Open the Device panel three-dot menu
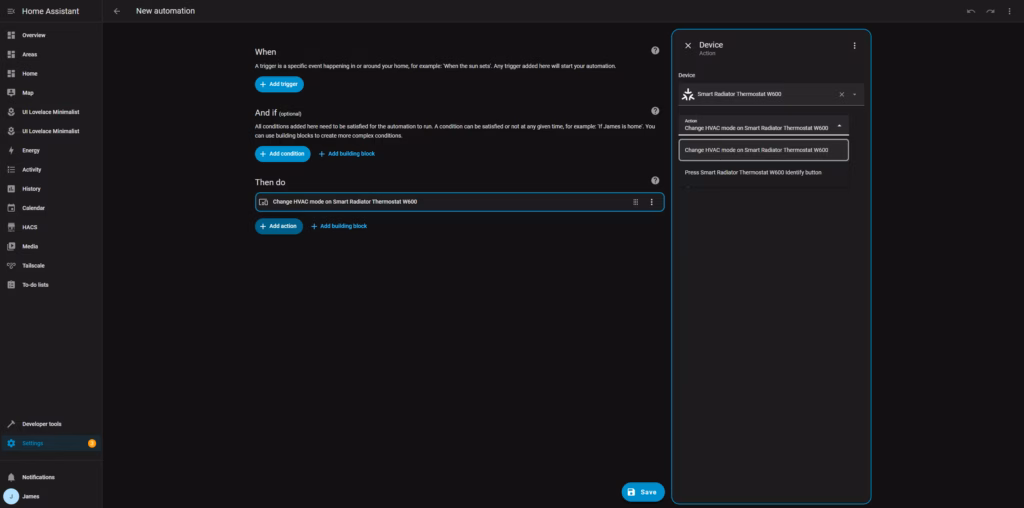Screen dimensions: 1024x508 tap(854, 46)
